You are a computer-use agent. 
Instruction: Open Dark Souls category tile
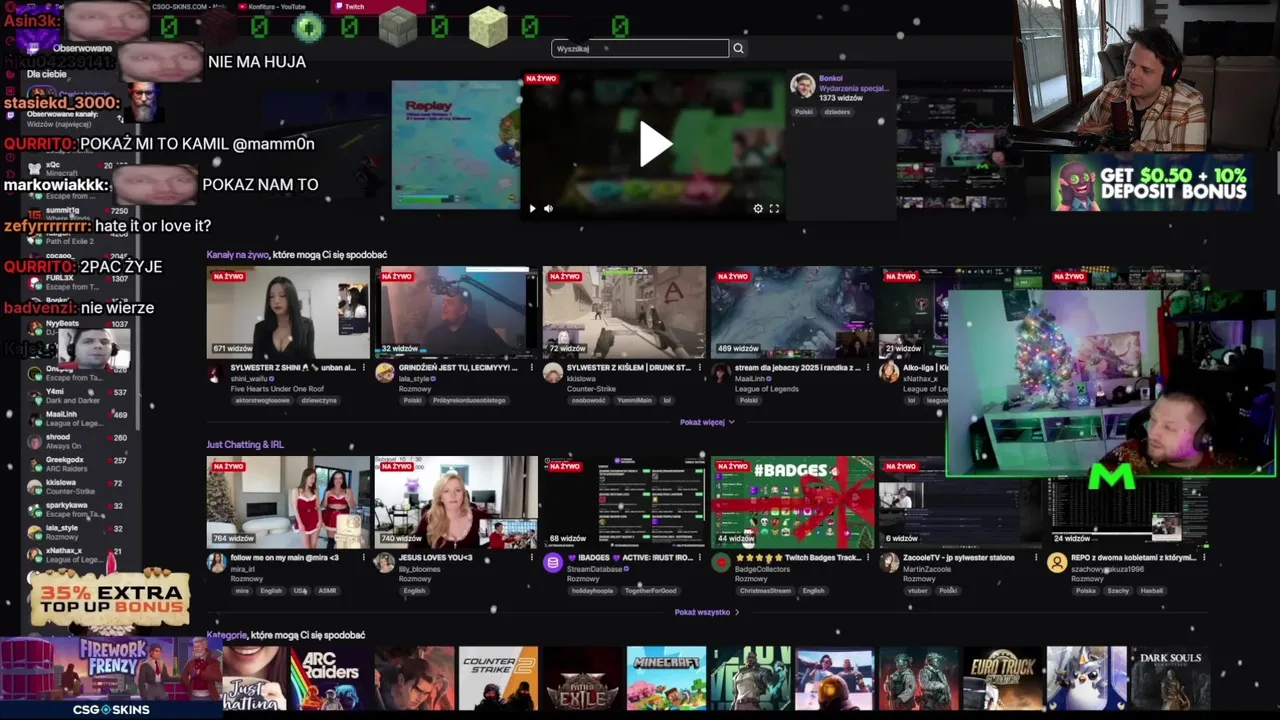tap(1170, 678)
